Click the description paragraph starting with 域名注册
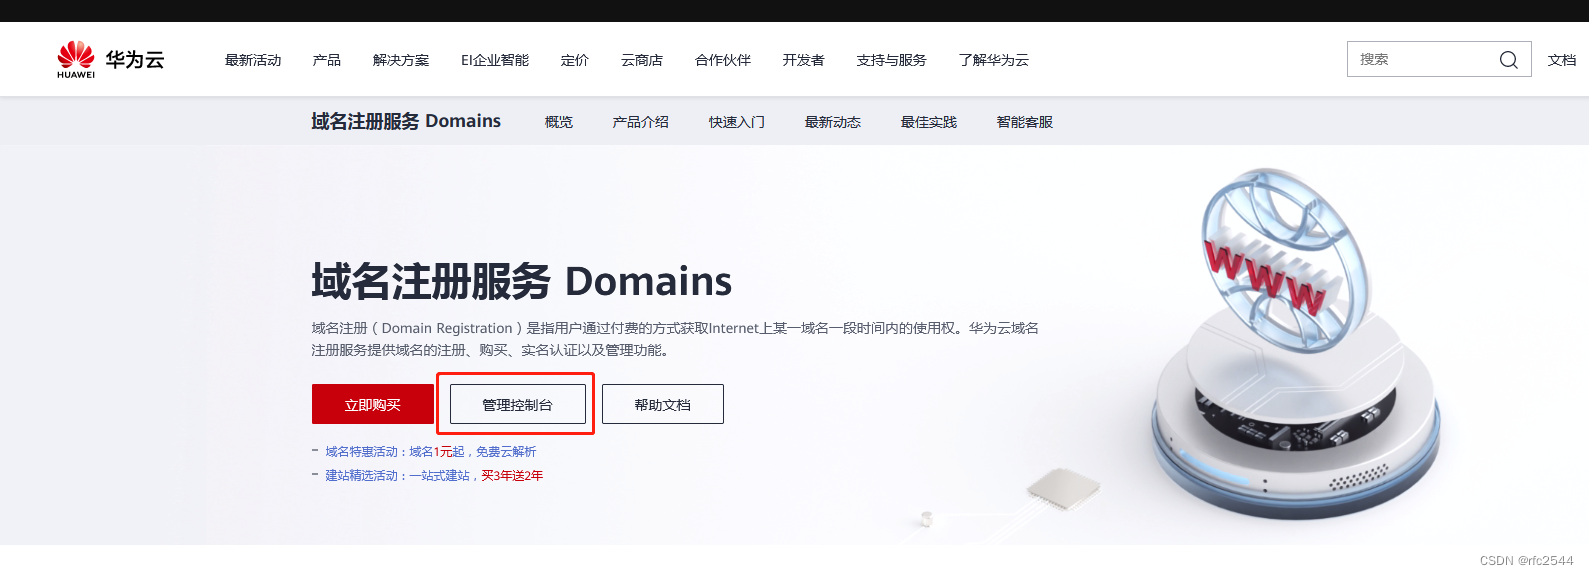 click(675, 339)
